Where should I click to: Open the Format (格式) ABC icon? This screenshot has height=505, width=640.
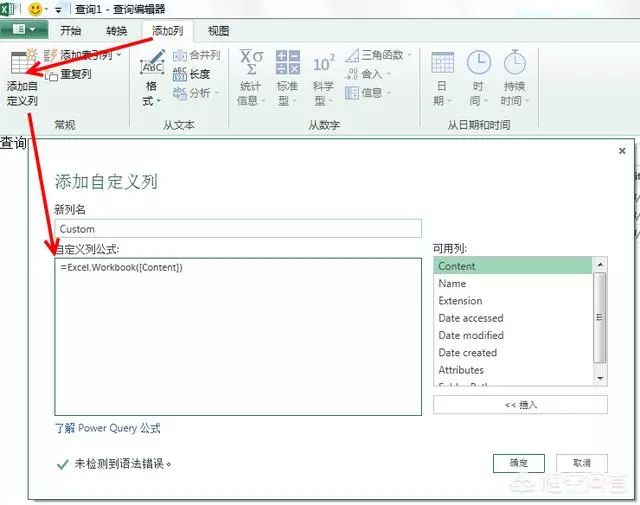[152, 62]
